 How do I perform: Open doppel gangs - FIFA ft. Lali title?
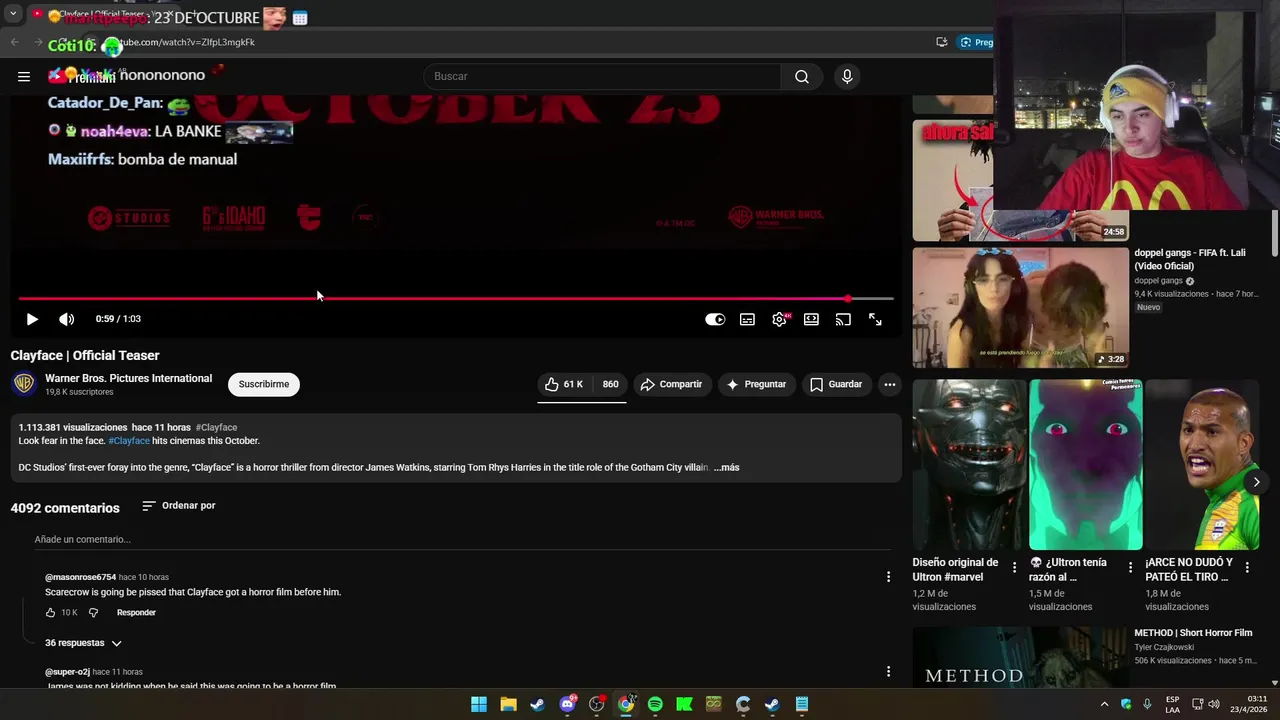coord(1190,260)
